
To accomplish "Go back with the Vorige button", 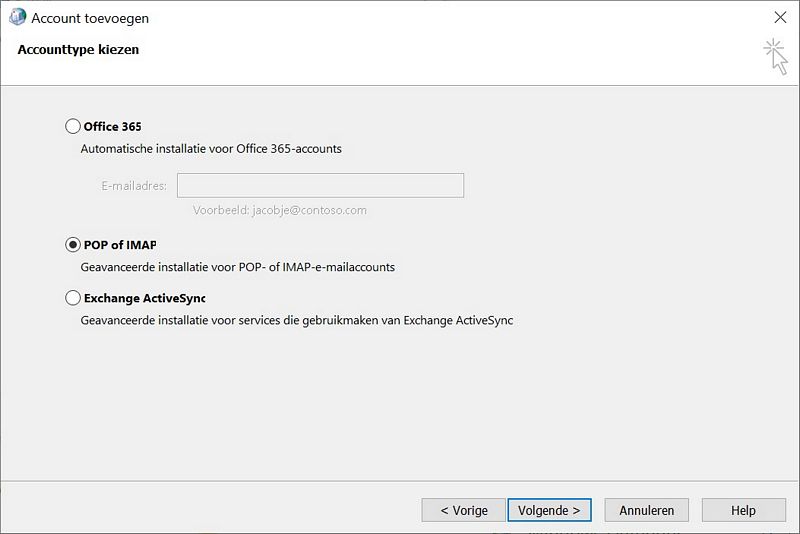I will click(x=463, y=510).
